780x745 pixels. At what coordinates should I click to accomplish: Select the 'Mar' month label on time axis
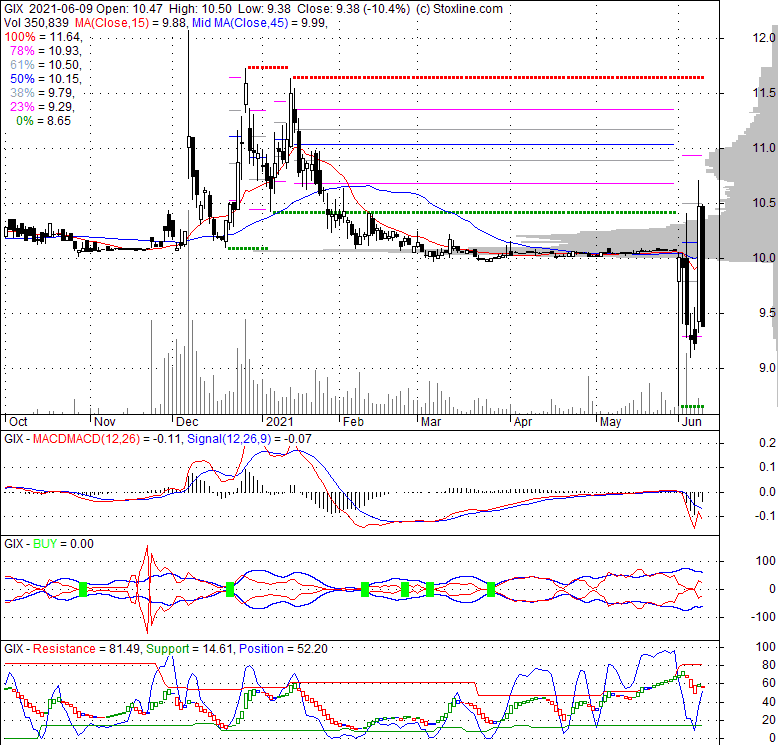[431, 422]
